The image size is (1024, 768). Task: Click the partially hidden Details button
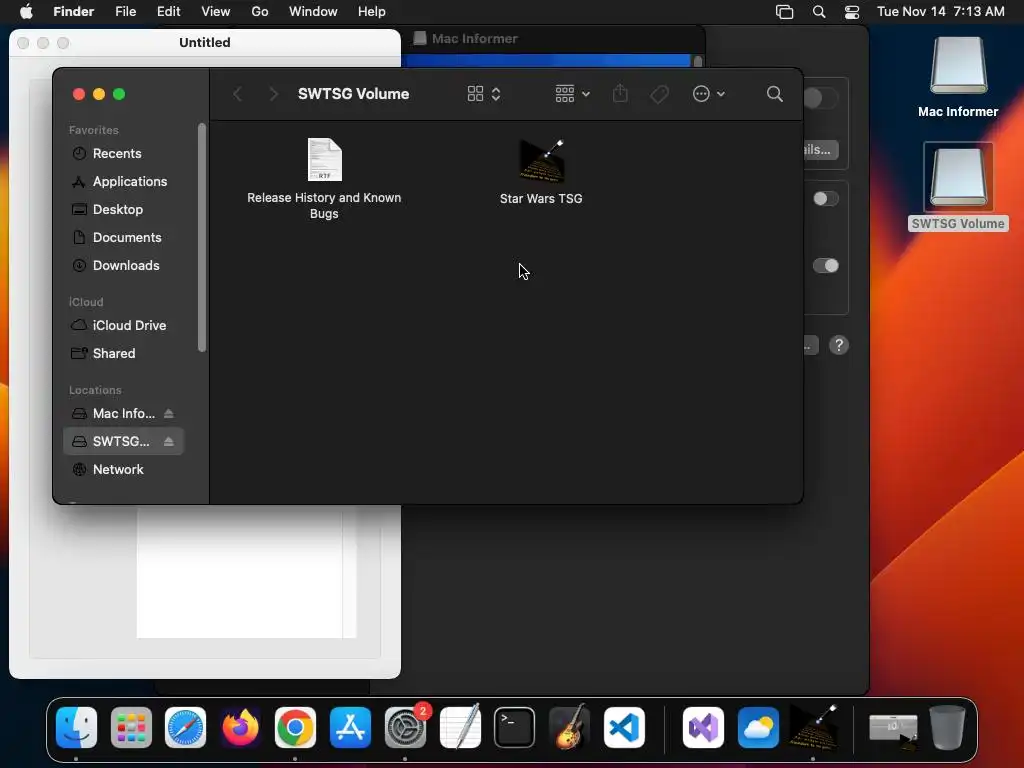pos(821,150)
